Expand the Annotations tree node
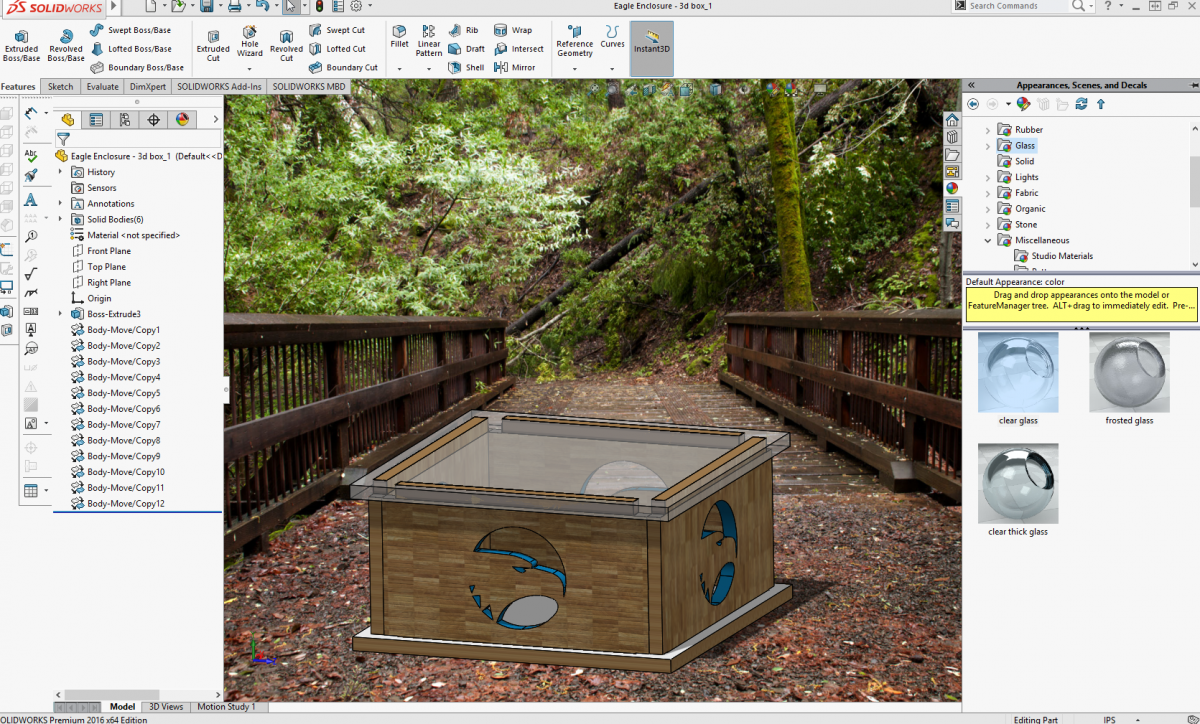The height and width of the screenshot is (724, 1200). pyautogui.click(x=61, y=204)
